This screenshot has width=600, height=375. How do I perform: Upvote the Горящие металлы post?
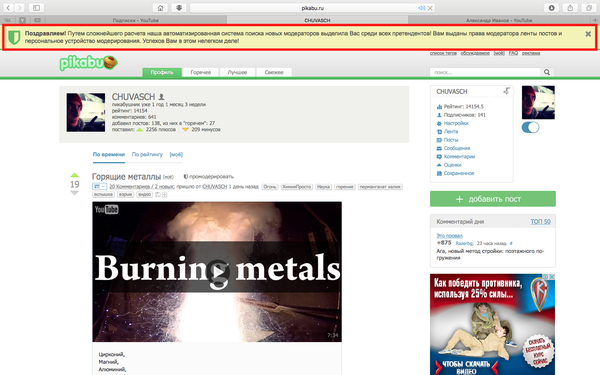point(74,175)
